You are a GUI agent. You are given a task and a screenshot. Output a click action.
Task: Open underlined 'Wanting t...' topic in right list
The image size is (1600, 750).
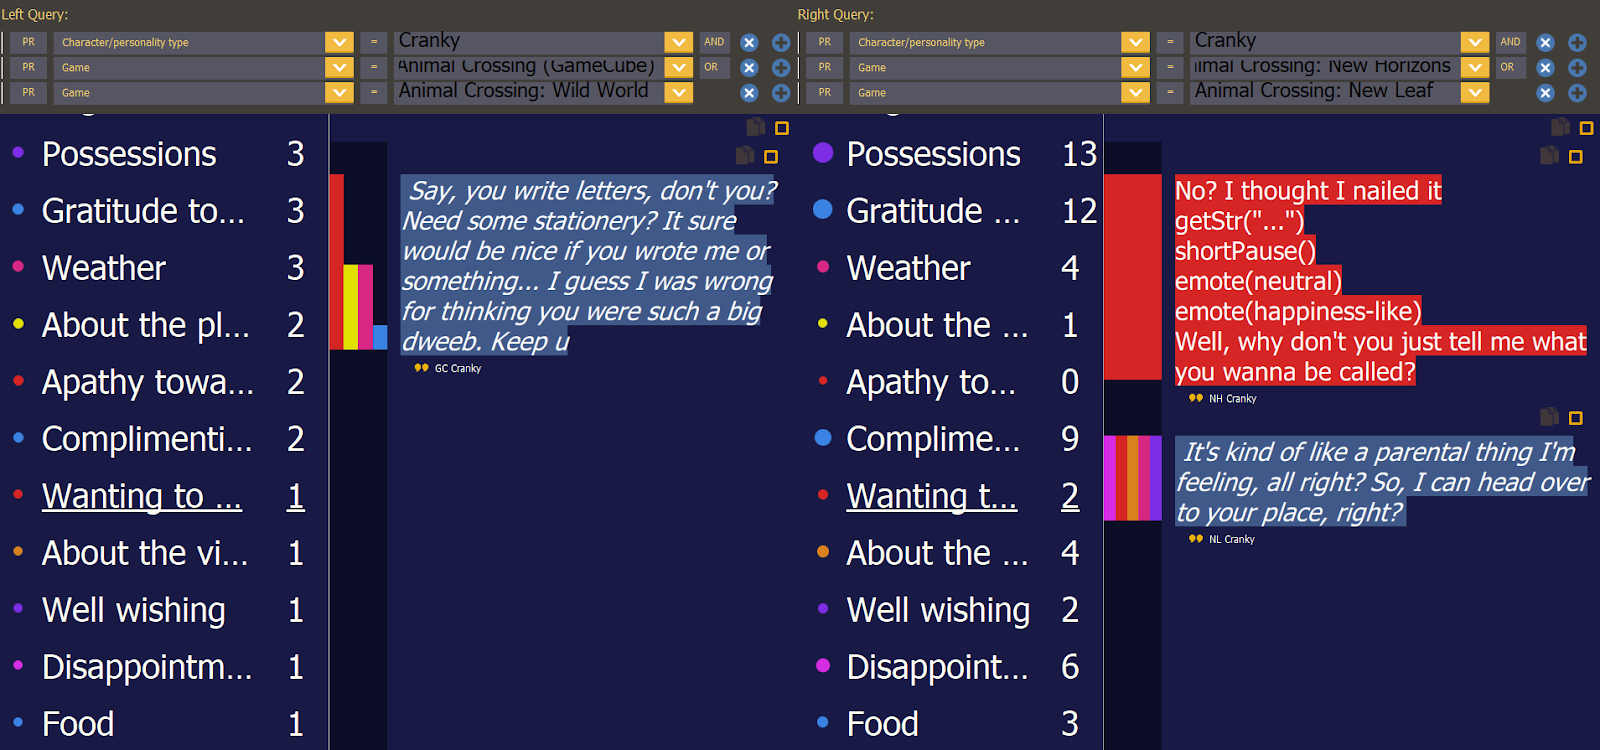pos(932,496)
